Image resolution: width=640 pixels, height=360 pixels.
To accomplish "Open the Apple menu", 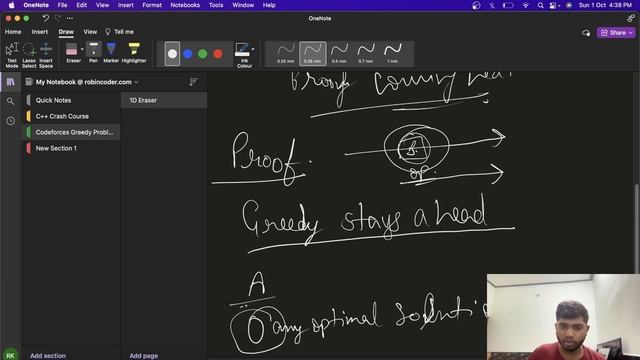I will (x=11, y=5).
